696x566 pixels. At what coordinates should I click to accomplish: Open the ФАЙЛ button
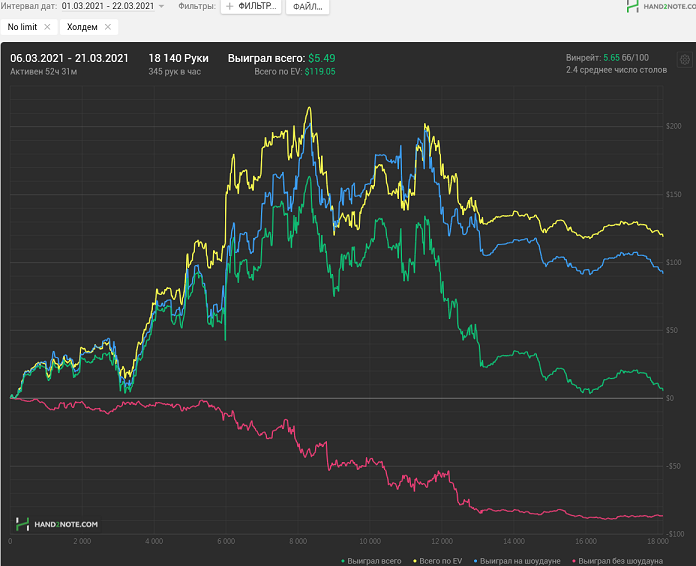308,7
